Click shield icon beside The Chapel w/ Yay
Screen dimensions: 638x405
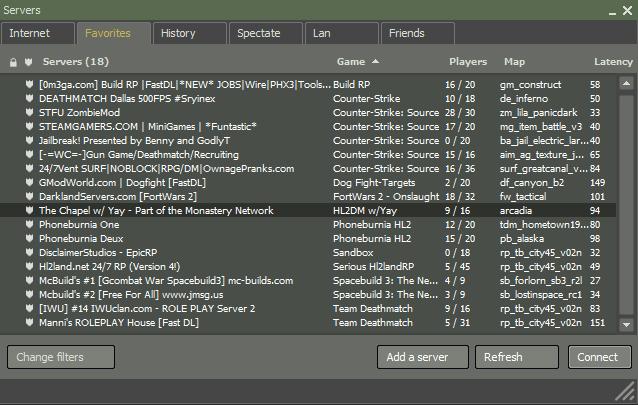(x=29, y=210)
